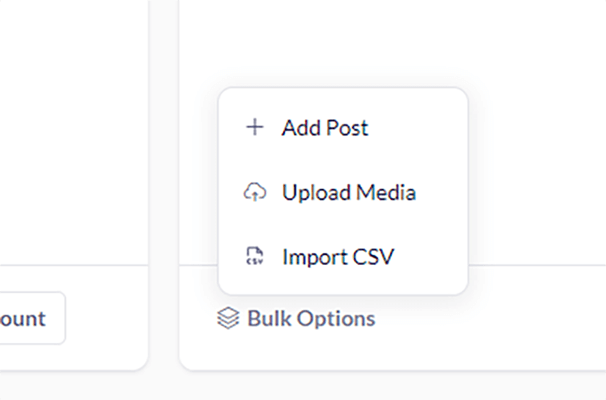606x400 pixels.
Task: Click empty space inside the left card
Action: click(x=70, y=130)
